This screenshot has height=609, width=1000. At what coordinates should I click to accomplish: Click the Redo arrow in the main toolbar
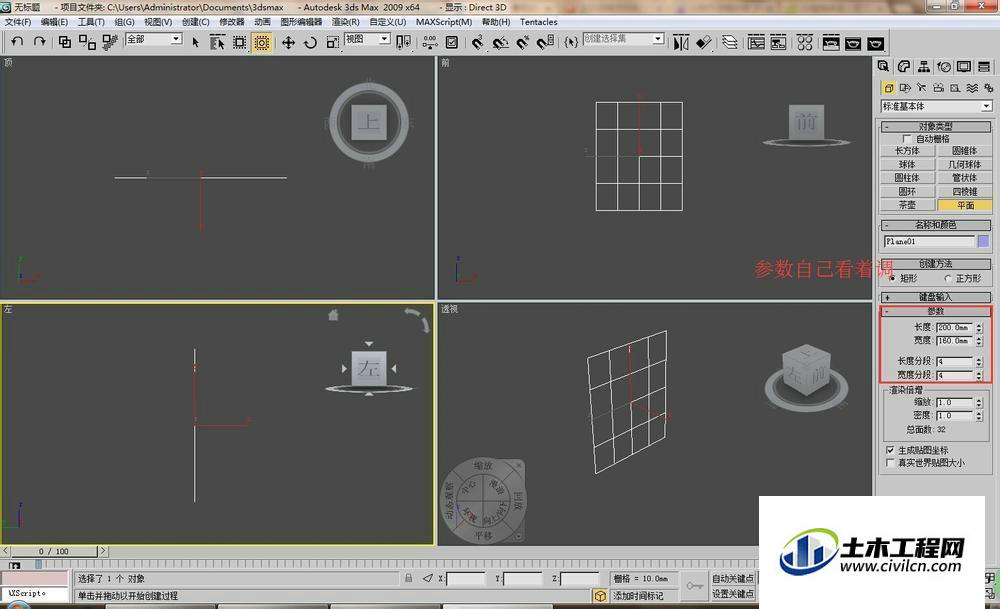coord(40,42)
